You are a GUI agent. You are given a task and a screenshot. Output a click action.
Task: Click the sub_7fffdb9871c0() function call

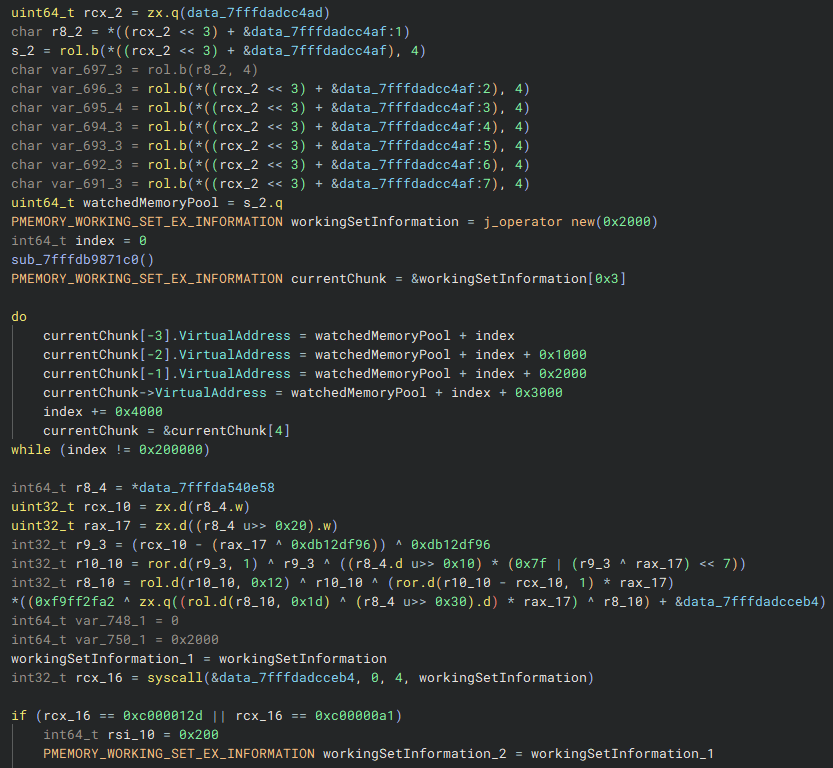[82, 260]
